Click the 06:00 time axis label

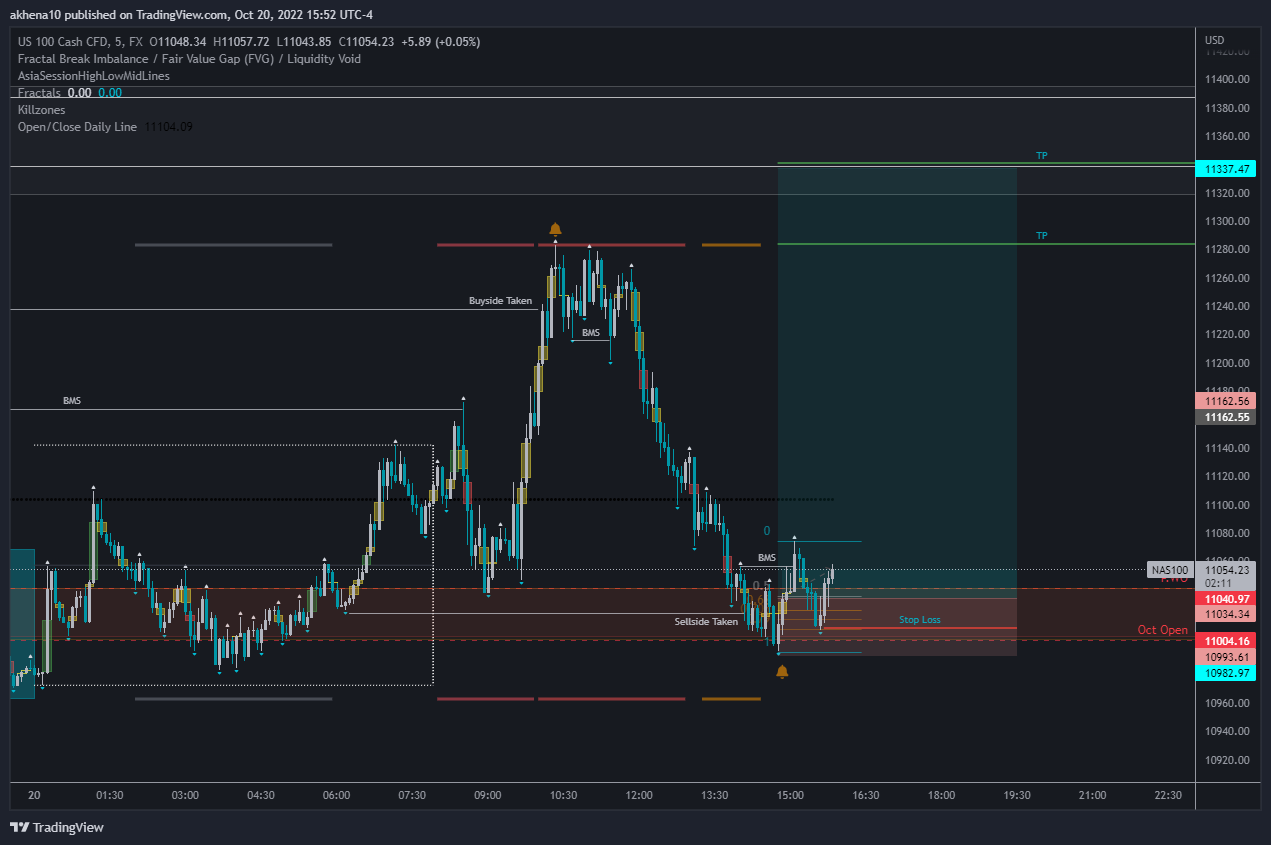point(337,796)
